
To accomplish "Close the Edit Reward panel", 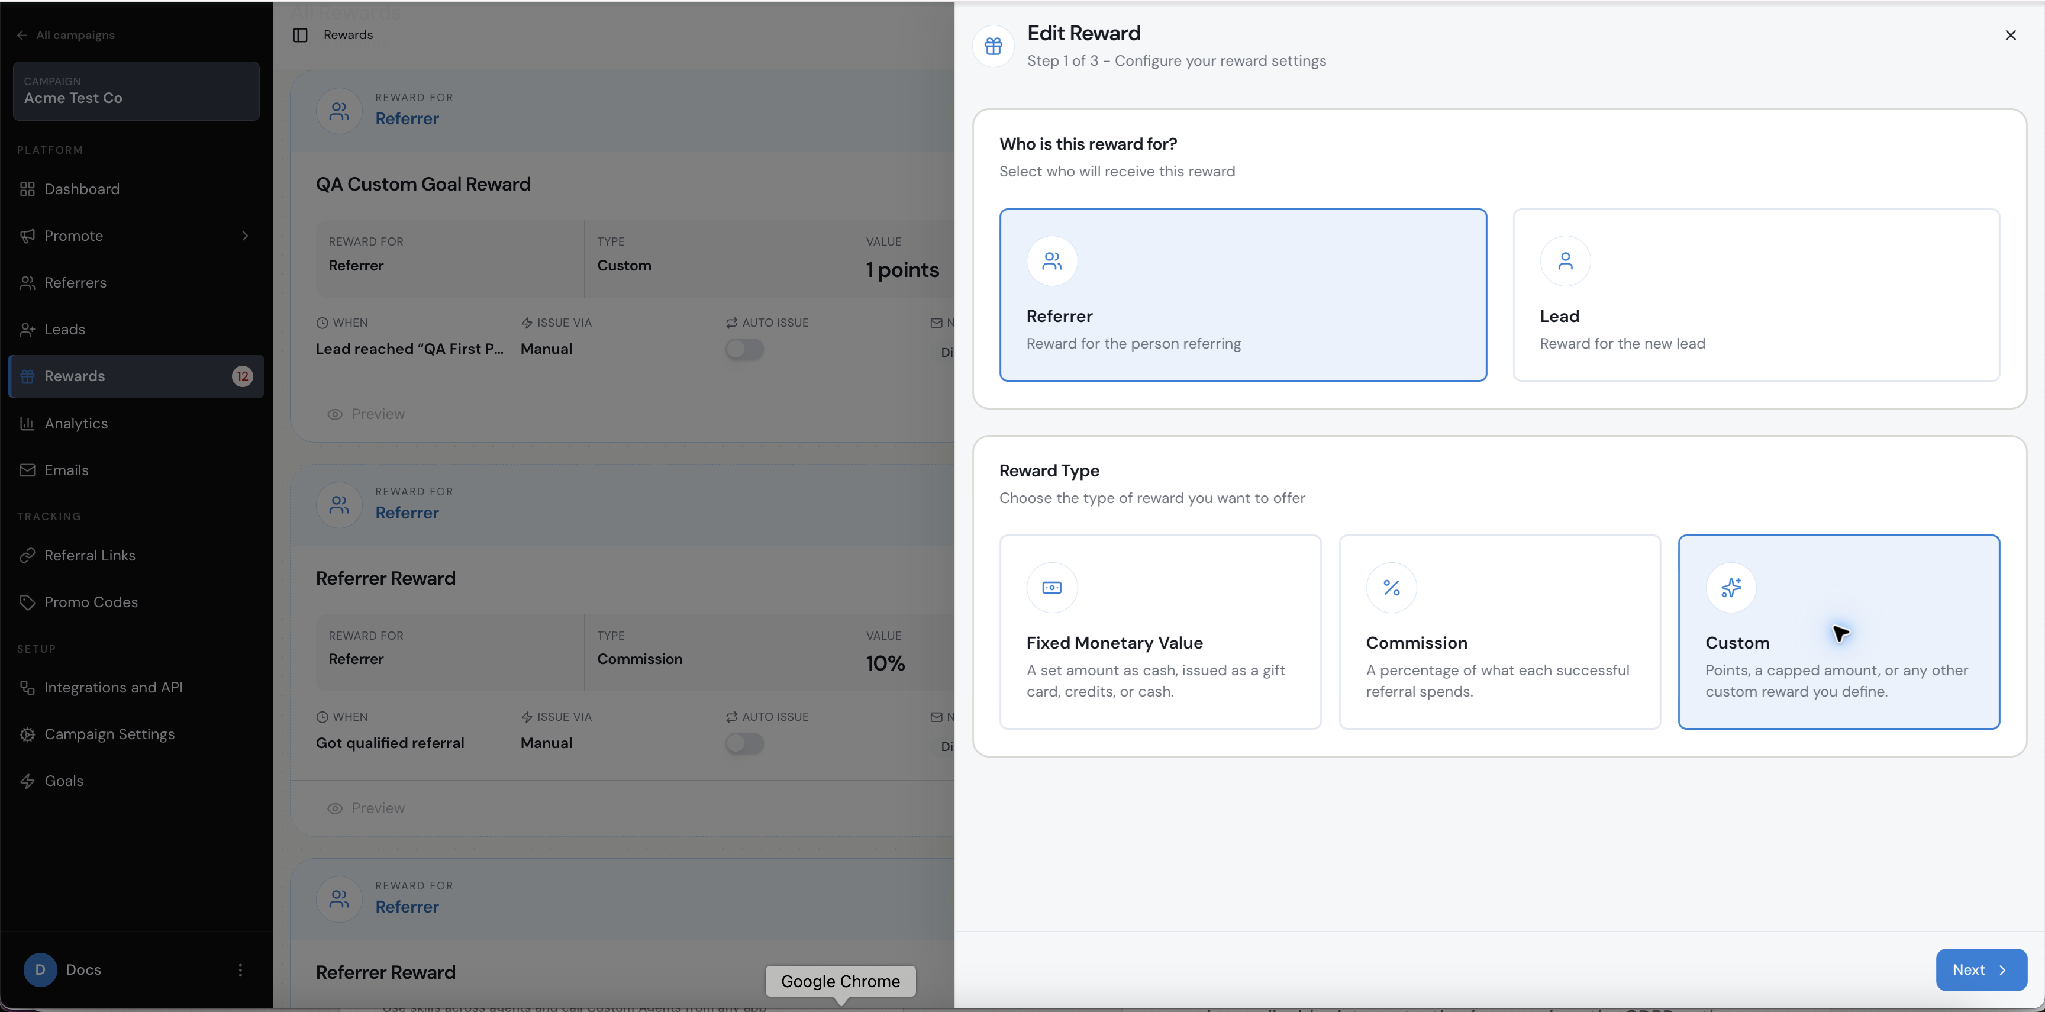I will pyautogui.click(x=2011, y=35).
